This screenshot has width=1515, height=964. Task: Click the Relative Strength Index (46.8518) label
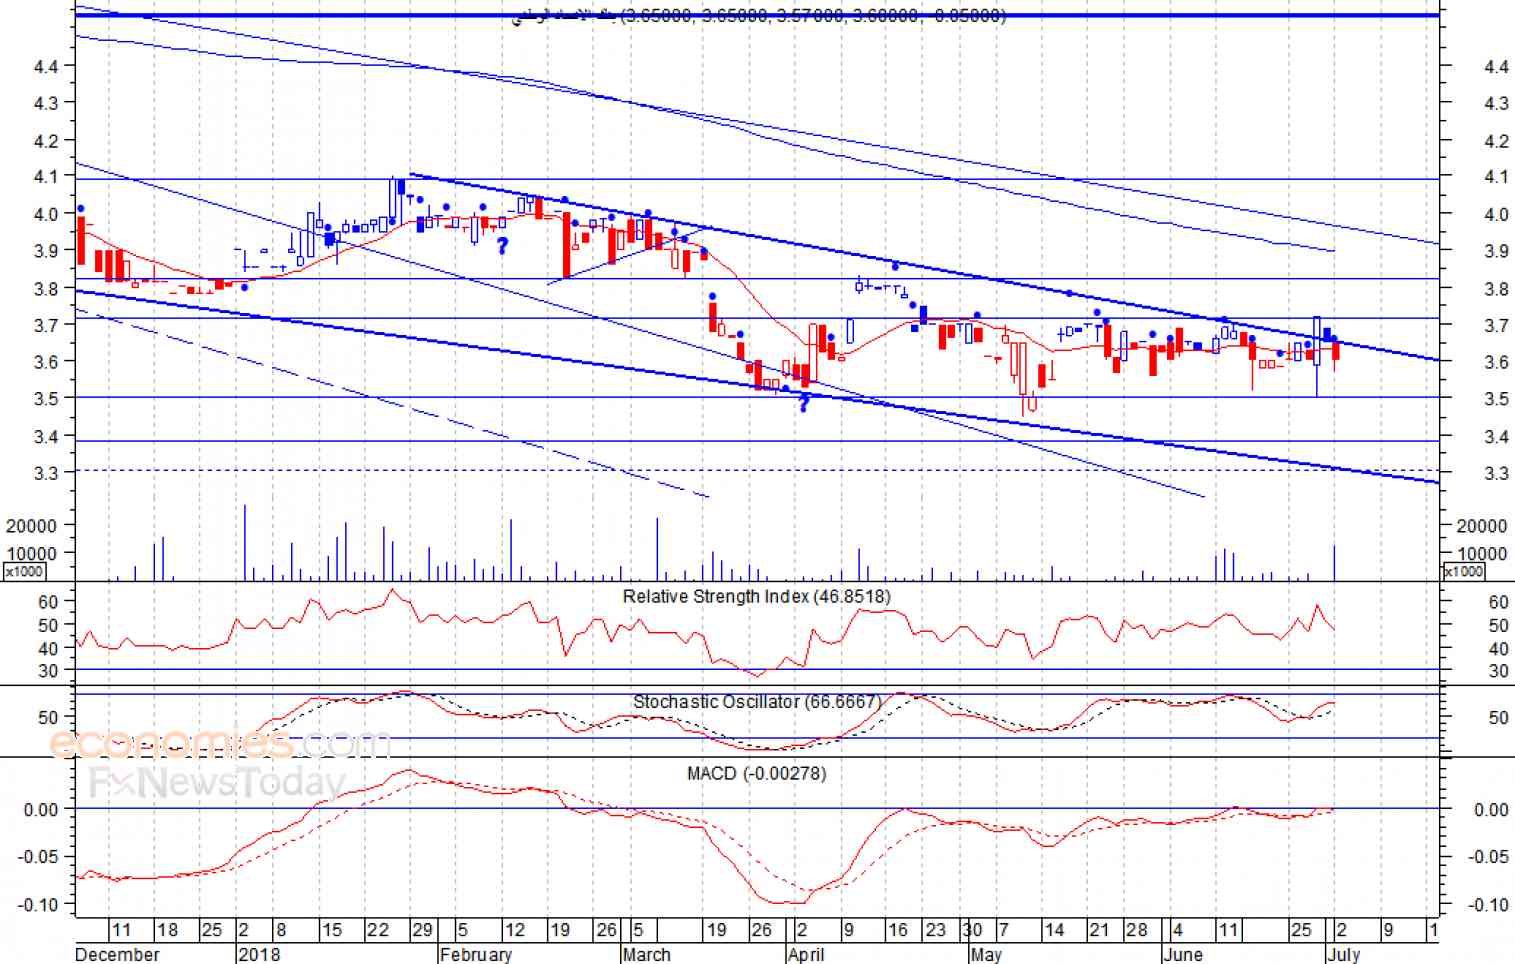click(756, 597)
